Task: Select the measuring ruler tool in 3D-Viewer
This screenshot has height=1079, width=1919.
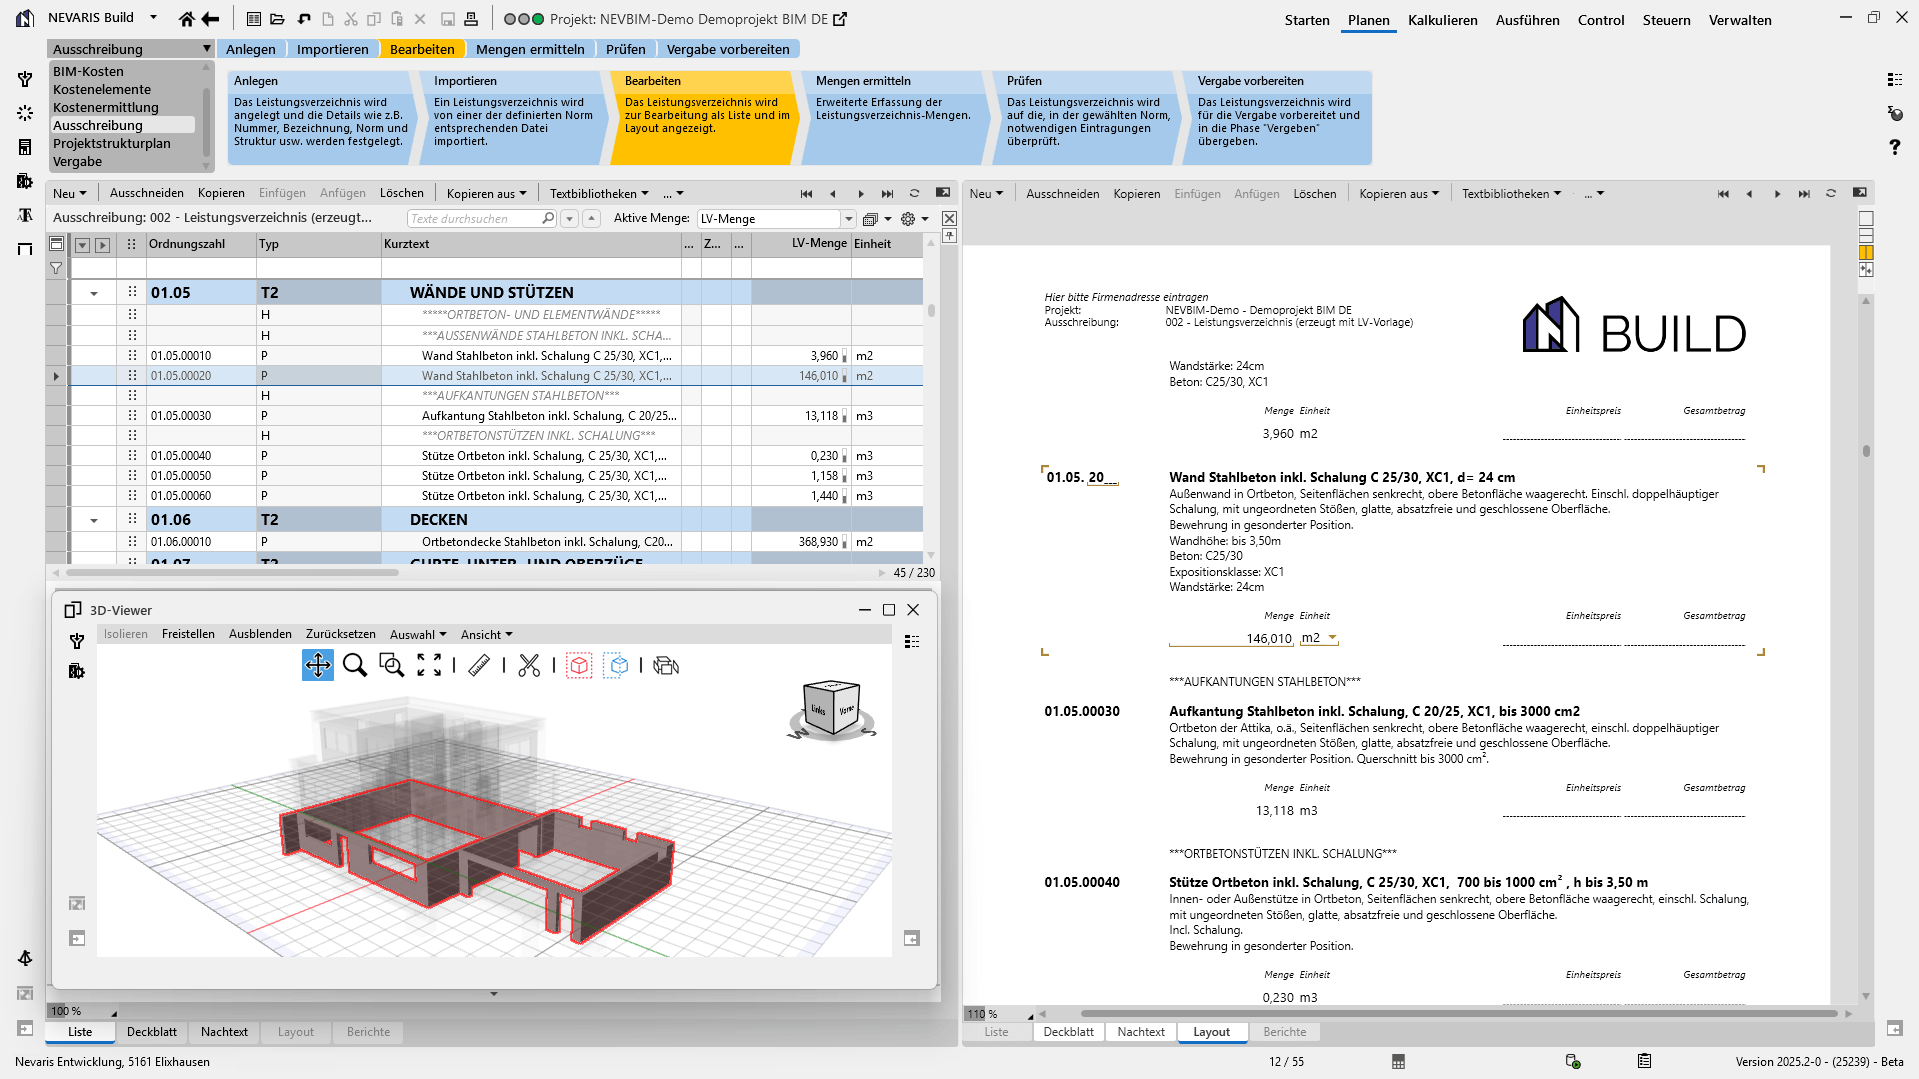Action: [479, 665]
